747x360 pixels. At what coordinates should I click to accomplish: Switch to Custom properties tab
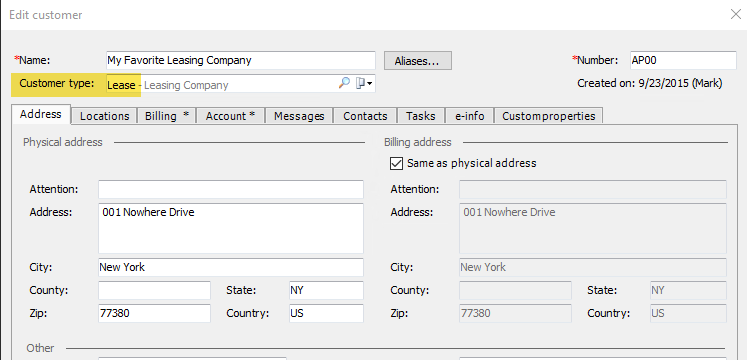[x=548, y=116]
